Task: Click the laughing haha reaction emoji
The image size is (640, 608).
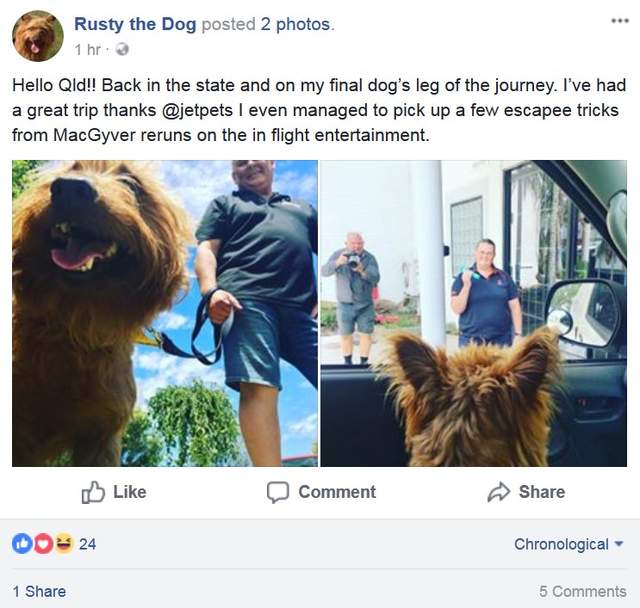Action: (63, 544)
